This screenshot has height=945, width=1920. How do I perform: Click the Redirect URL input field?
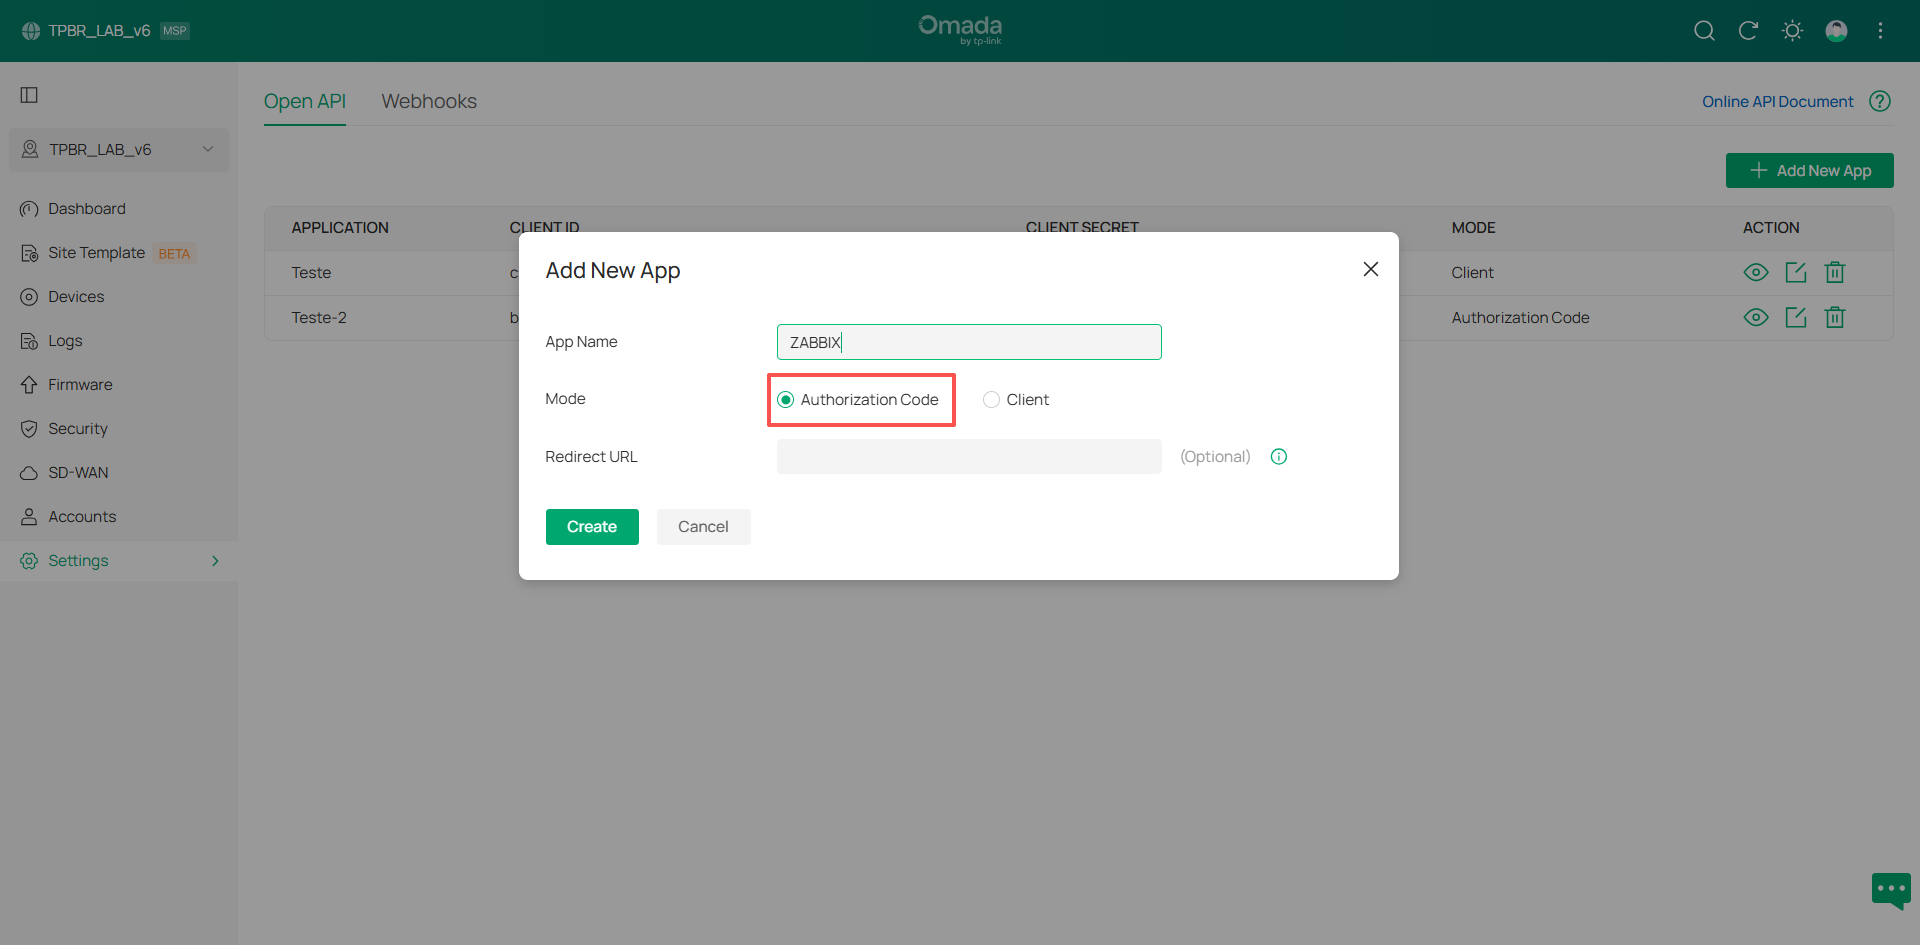968,457
